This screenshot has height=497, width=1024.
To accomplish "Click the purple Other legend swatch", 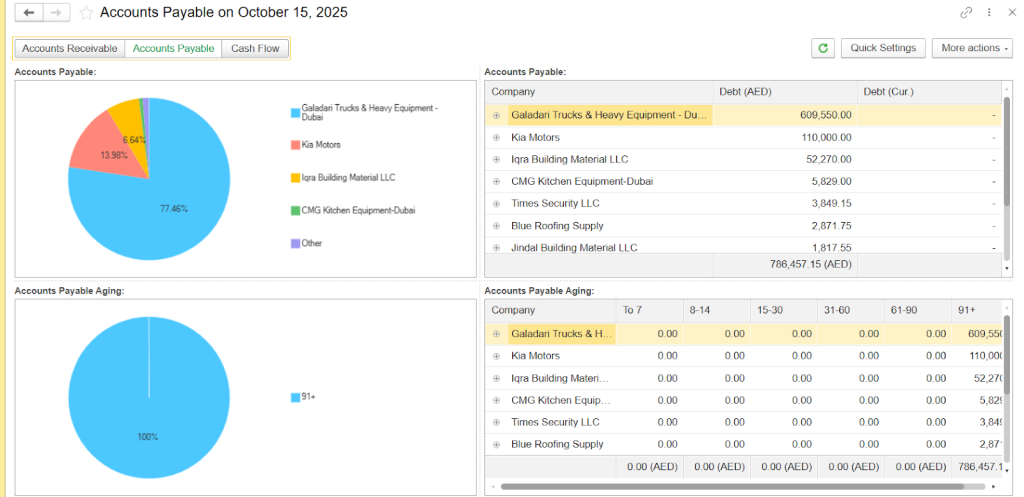I will coord(295,243).
